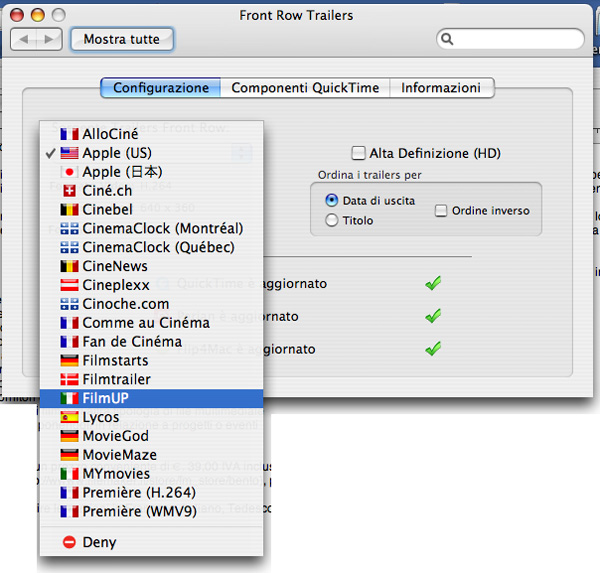Click inside the search input field
This screenshot has width=600, height=573.
510,39
